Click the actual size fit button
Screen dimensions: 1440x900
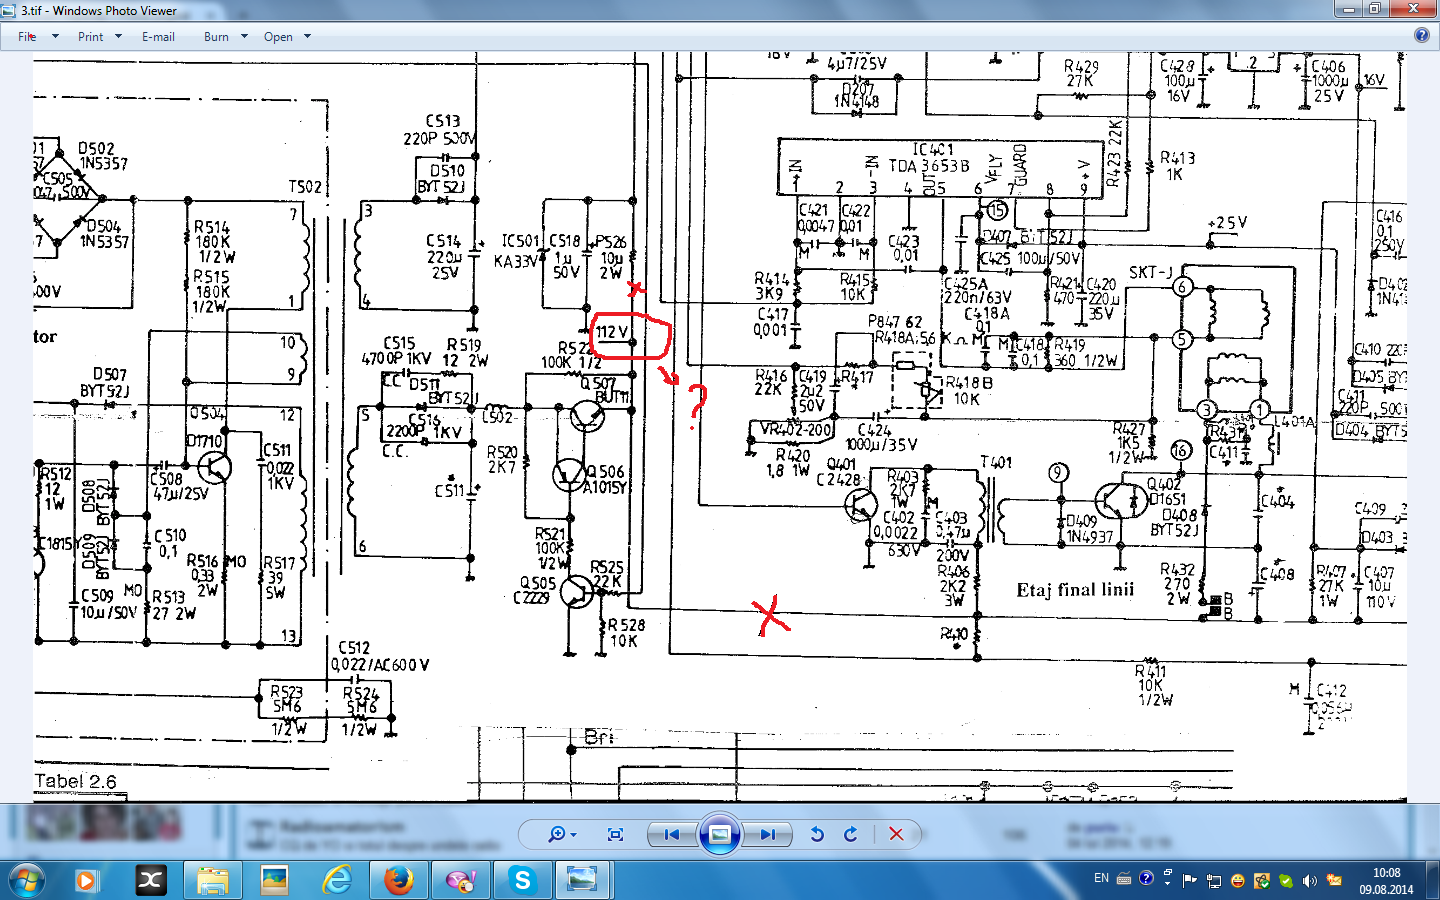pyautogui.click(x=615, y=834)
